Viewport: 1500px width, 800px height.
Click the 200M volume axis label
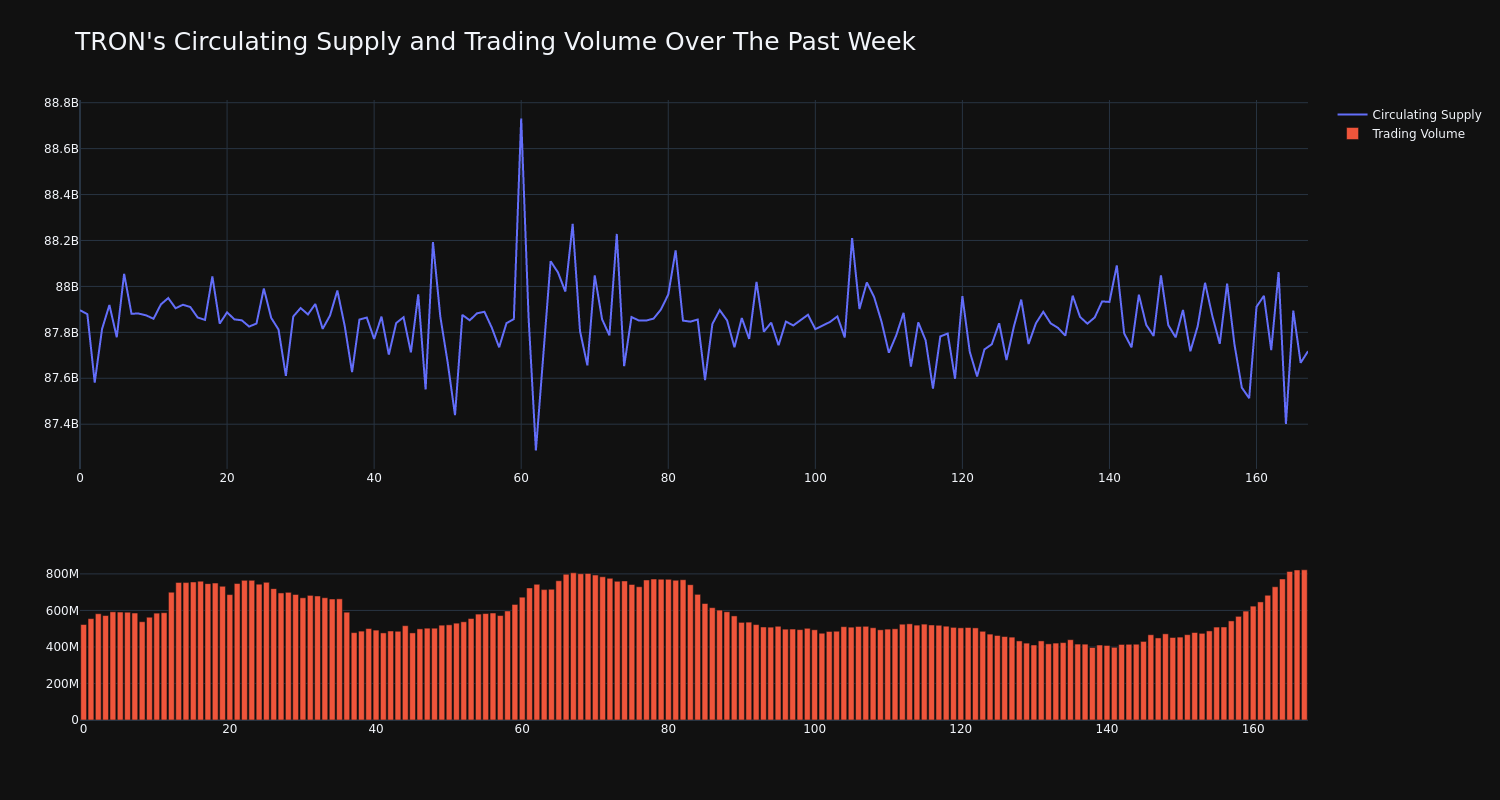pyautogui.click(x=61, y=684)
